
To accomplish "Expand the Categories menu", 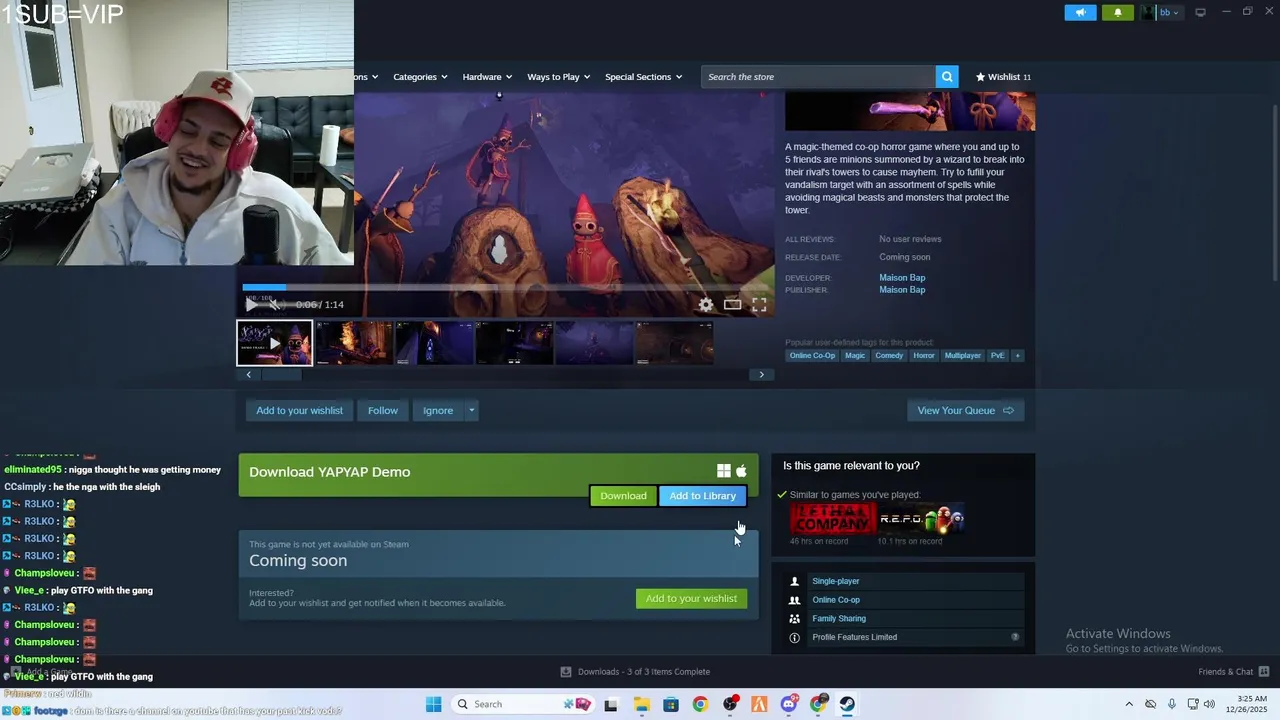I will click(x=420, y=77).
